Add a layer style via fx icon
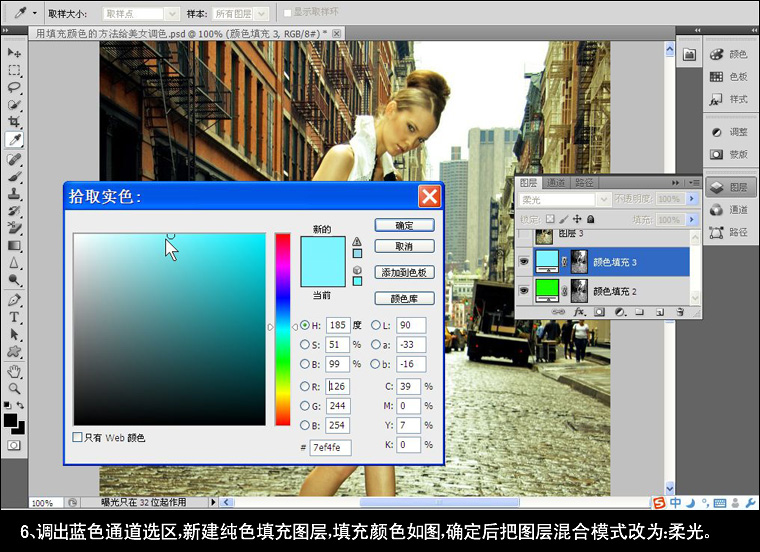Image resolution: width=760 pixels, height=552 pixels. point(579,312)
